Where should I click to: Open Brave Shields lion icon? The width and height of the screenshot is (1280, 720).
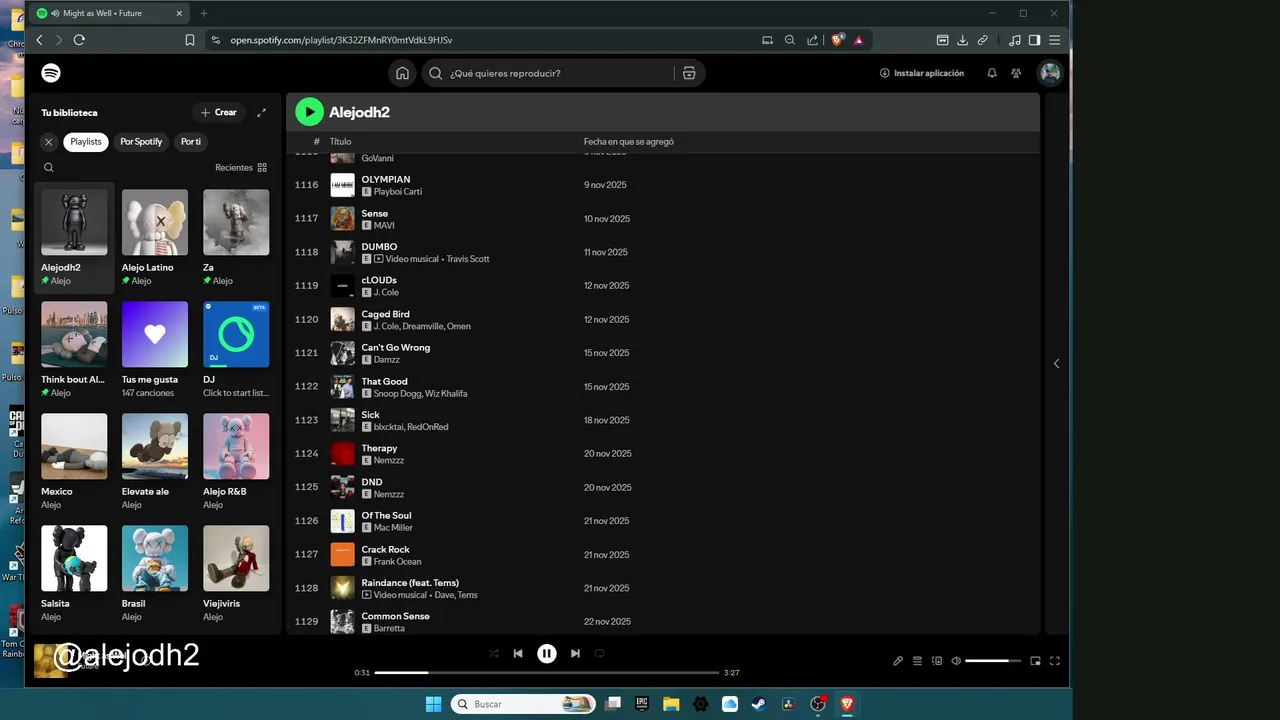pos(838,40)
